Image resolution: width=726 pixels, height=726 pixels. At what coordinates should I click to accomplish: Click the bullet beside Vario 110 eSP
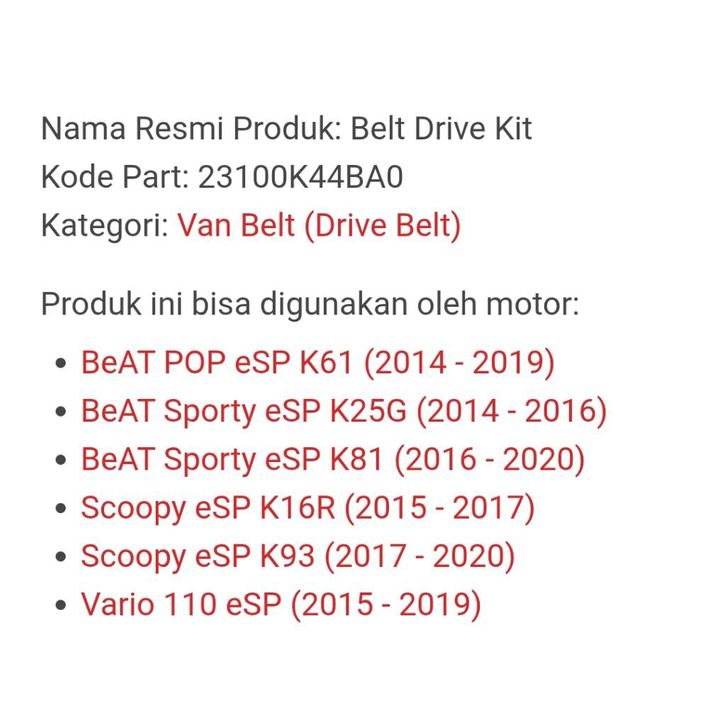pos(63,606)
